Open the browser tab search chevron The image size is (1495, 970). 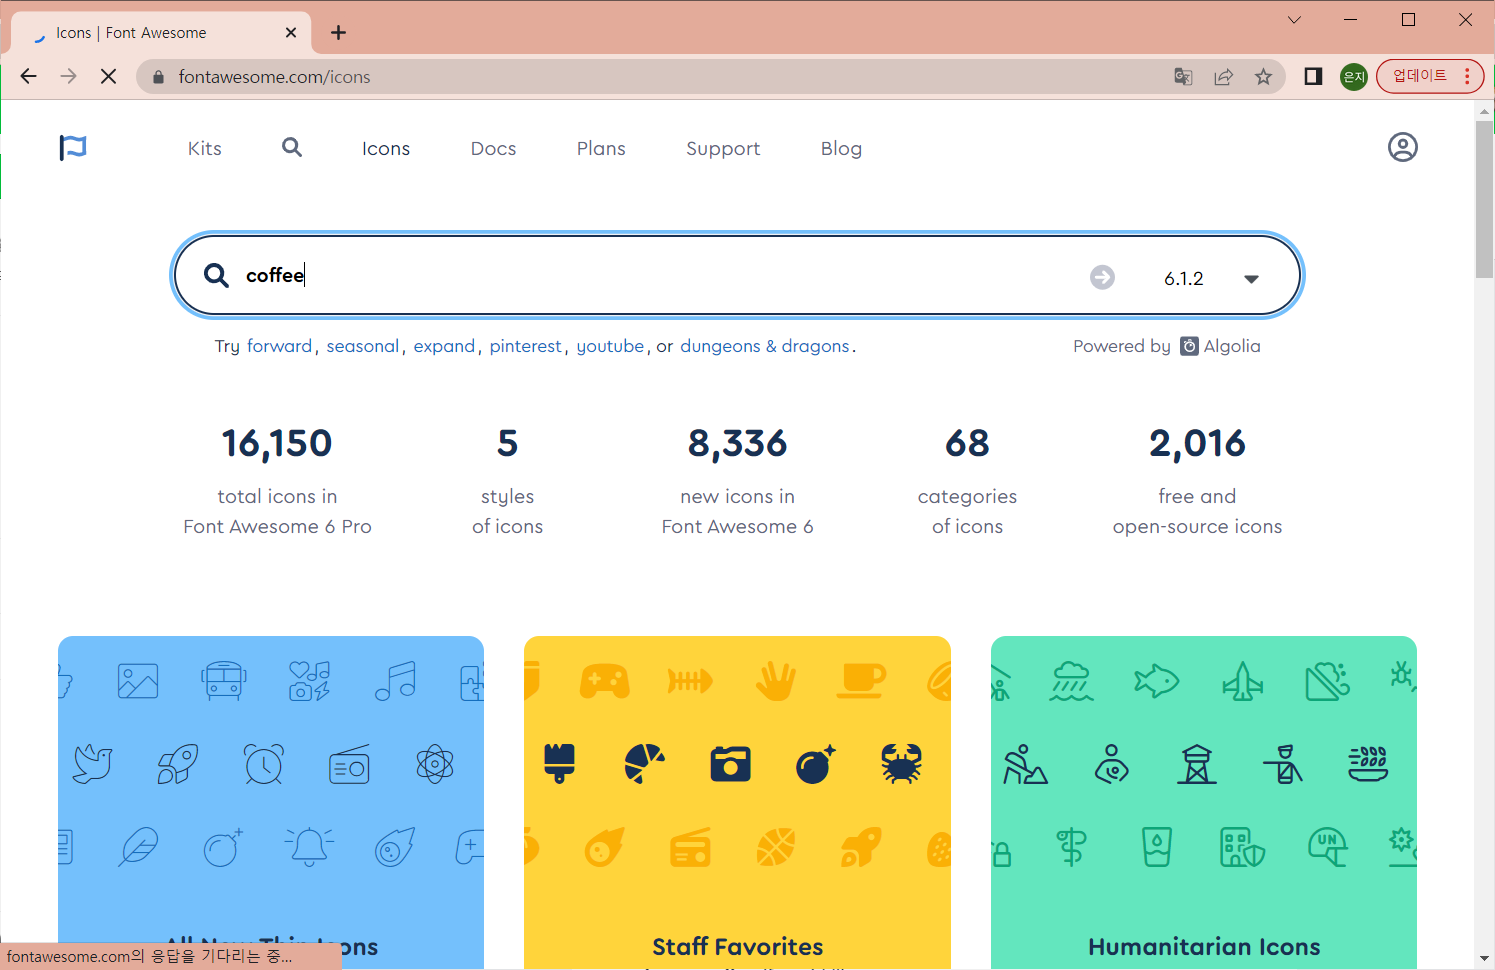[x=1294, y=20]
